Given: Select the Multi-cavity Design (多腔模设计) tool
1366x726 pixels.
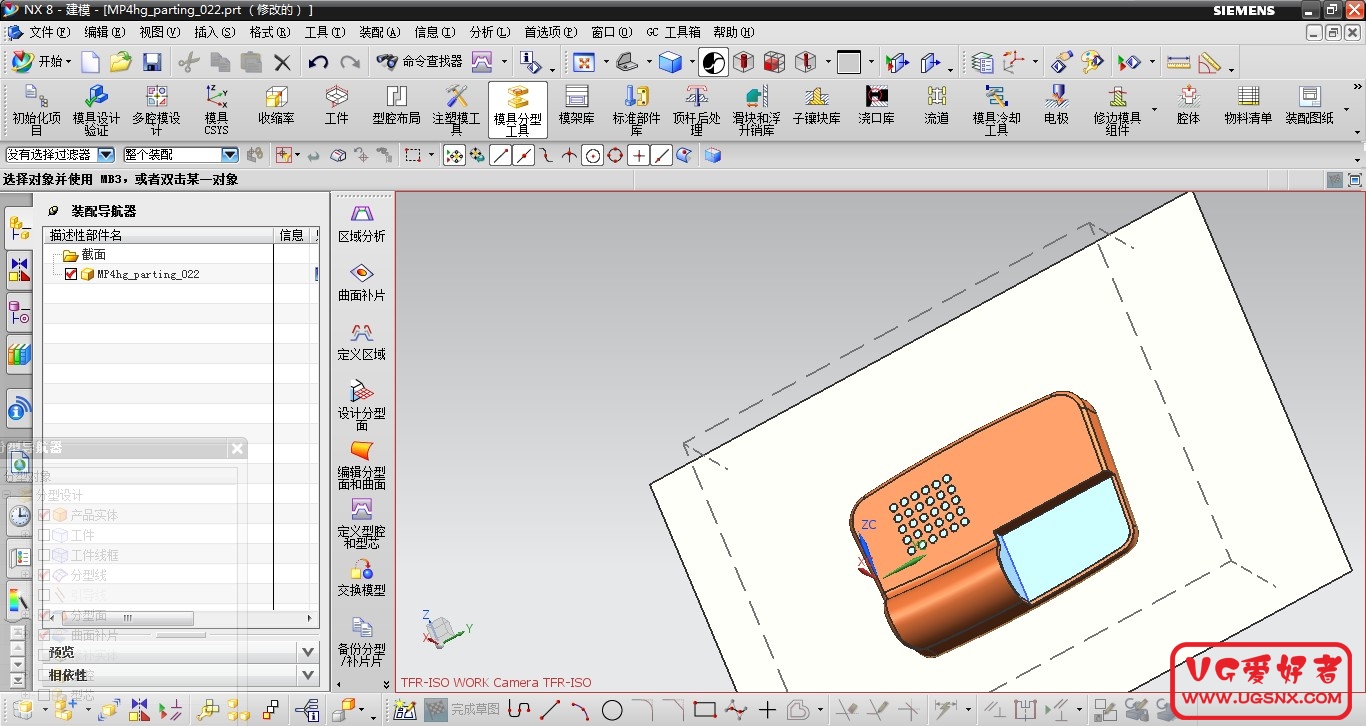Looking at the screenshot, I should pyautogui.click(x=156, y=110).
